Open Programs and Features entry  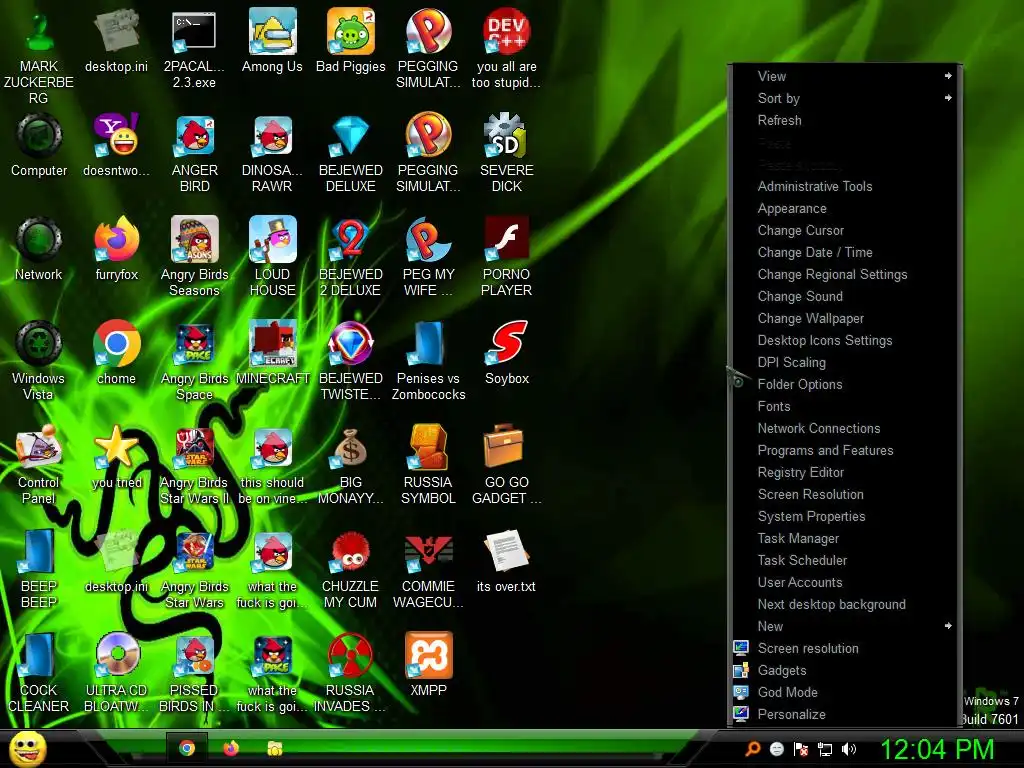[844, 450]
